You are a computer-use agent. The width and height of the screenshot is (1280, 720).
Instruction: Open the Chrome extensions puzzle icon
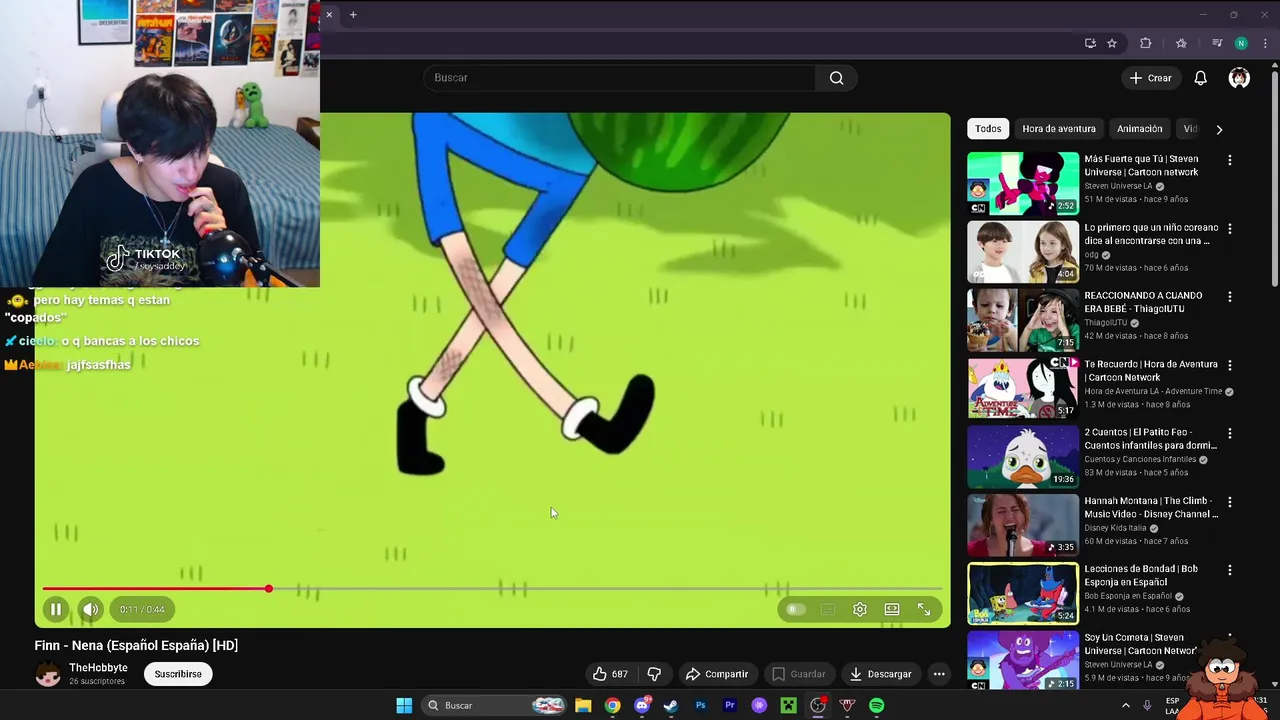pyautogui.click(x=1146, y=43)
